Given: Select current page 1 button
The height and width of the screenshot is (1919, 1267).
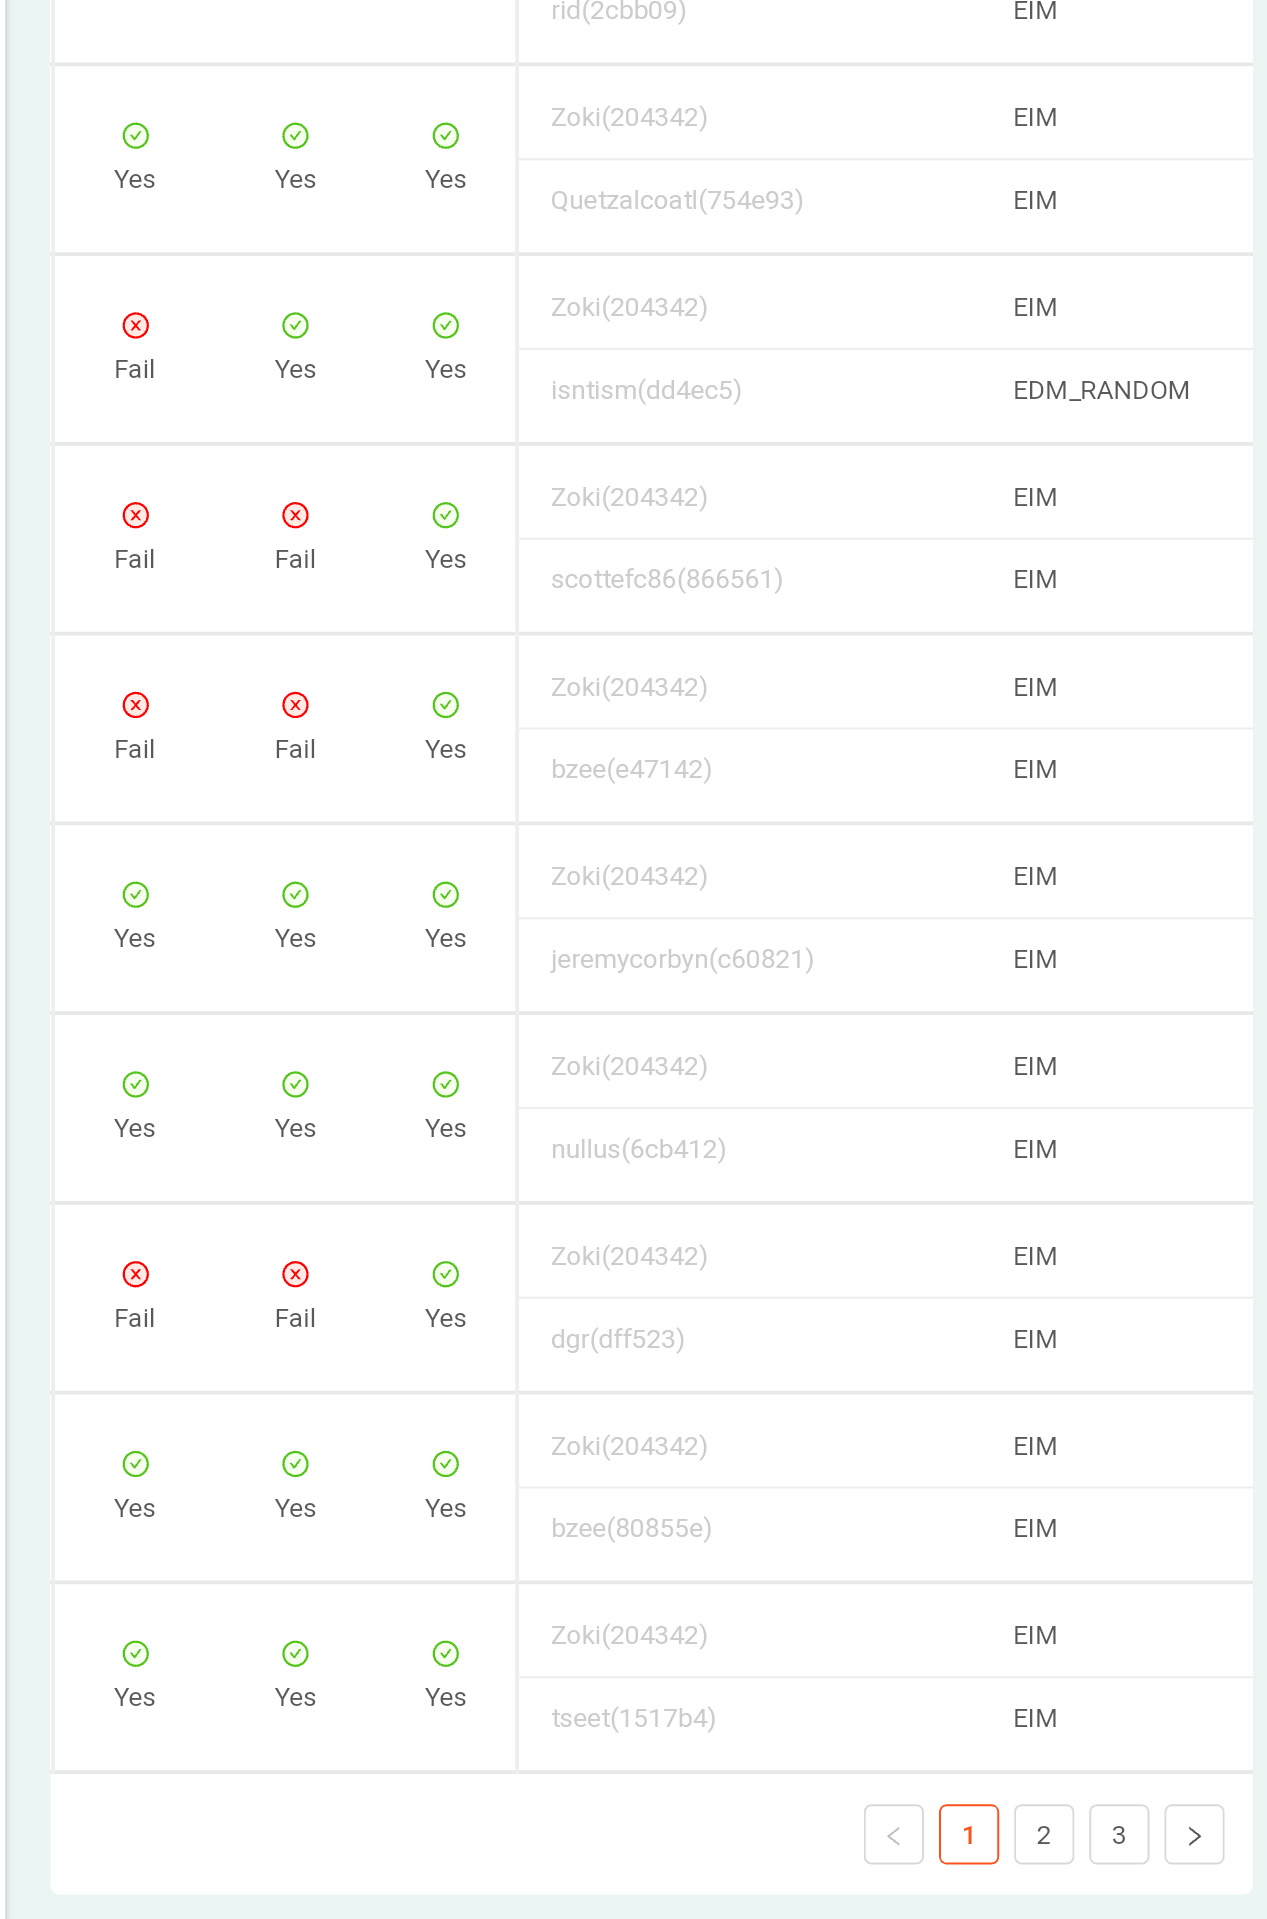Looking at the screenshot, I should tap(968, 1835).
